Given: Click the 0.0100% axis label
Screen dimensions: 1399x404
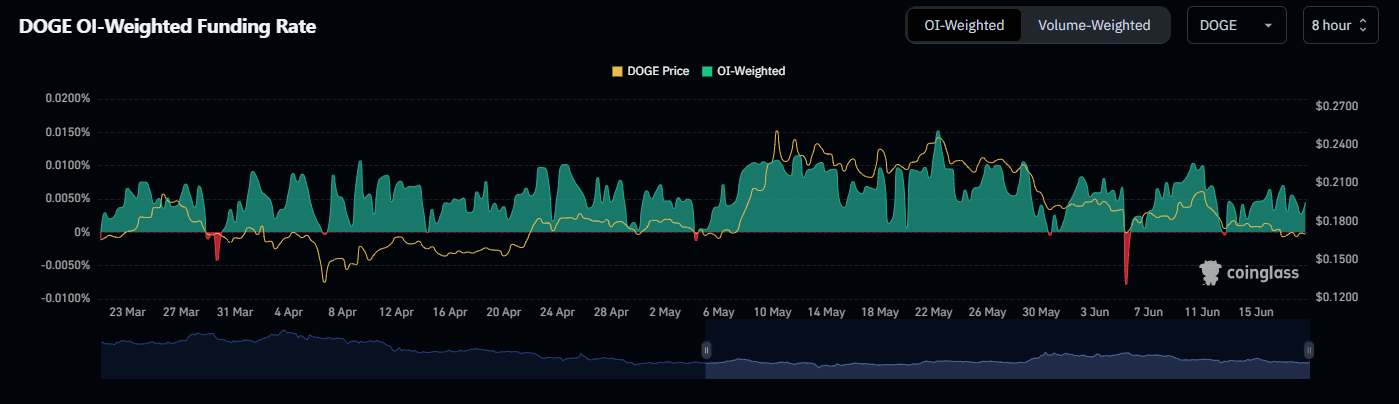Looking at the screenshot, I should click(68, 165).
